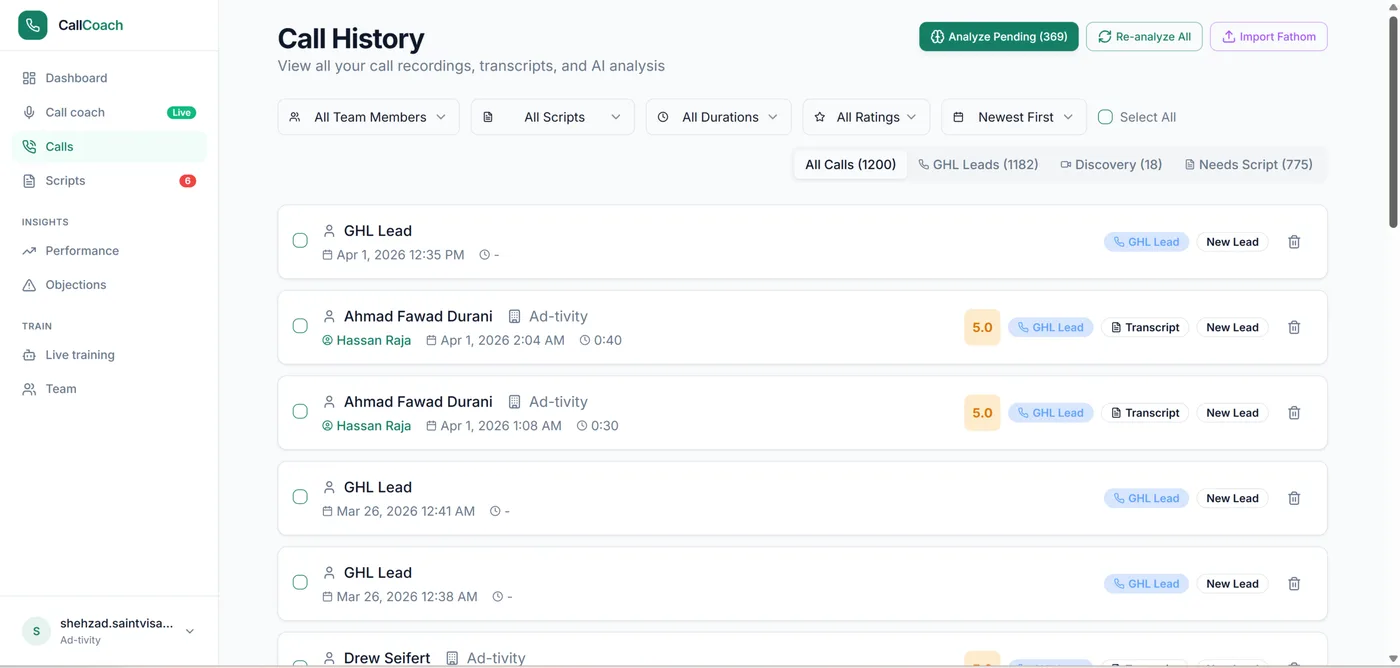This screenshot has height=668, width=1400.
Task: Click New Lead on the 2:04 AM call
Action: point(1232,327)
